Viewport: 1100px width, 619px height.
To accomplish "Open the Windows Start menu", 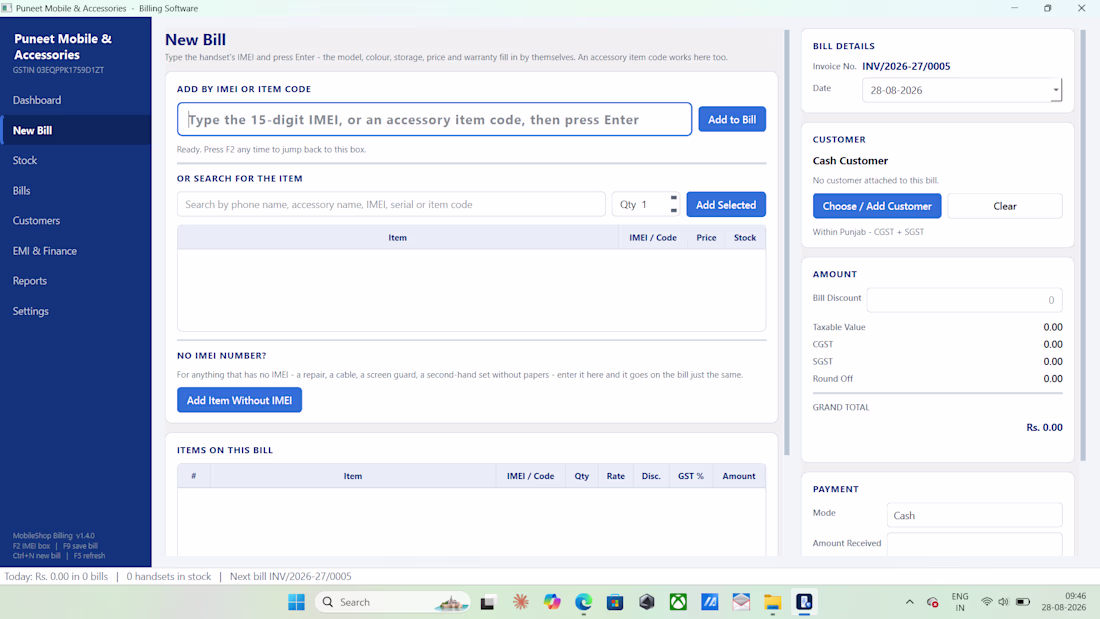I will [x=297, y=602].
